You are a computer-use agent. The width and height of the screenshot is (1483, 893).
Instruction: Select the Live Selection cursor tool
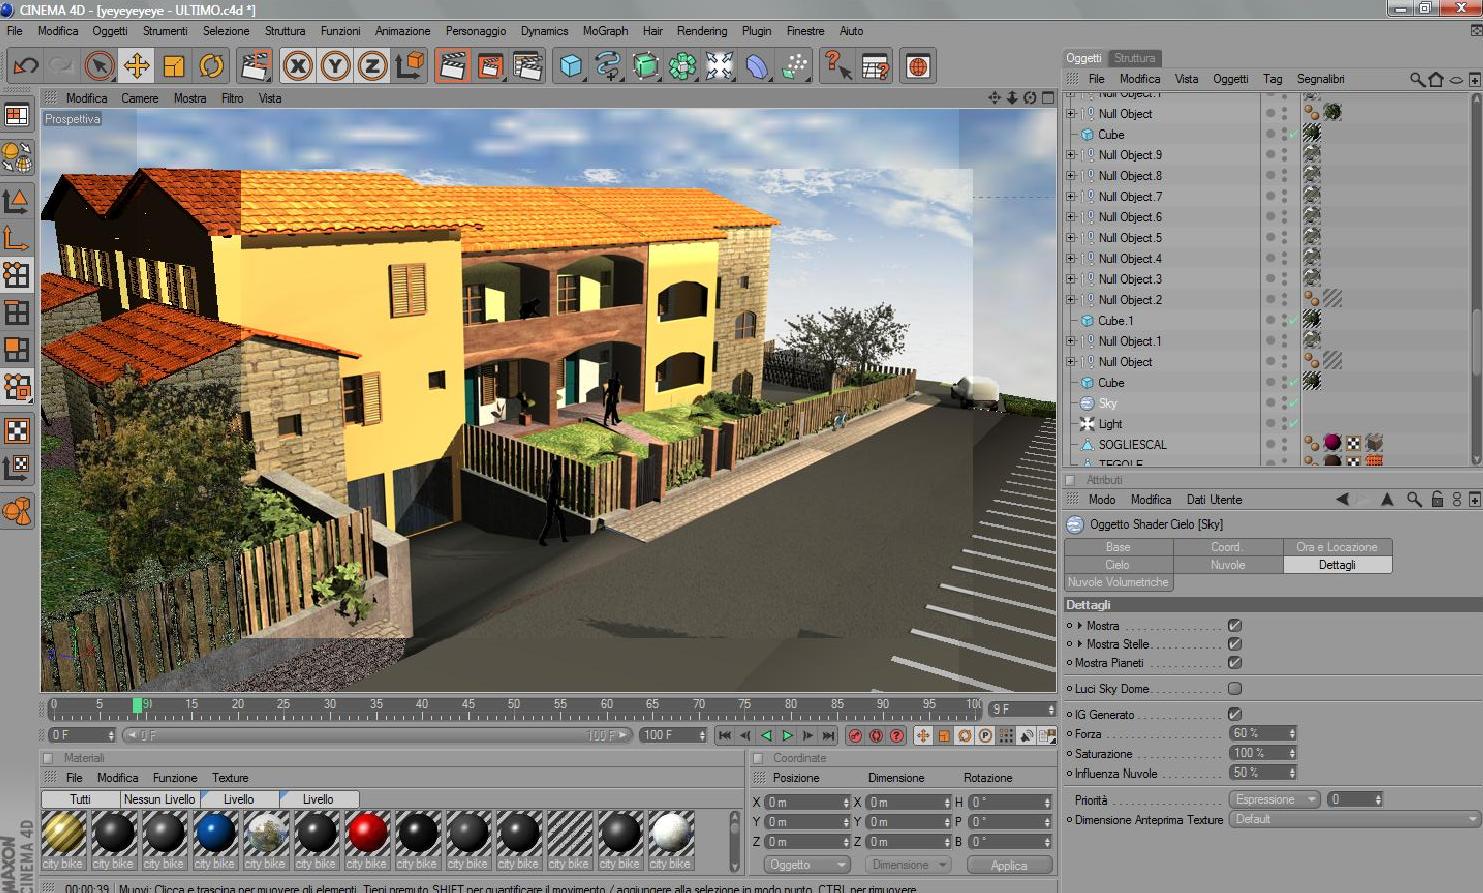[x=99, y=66]
